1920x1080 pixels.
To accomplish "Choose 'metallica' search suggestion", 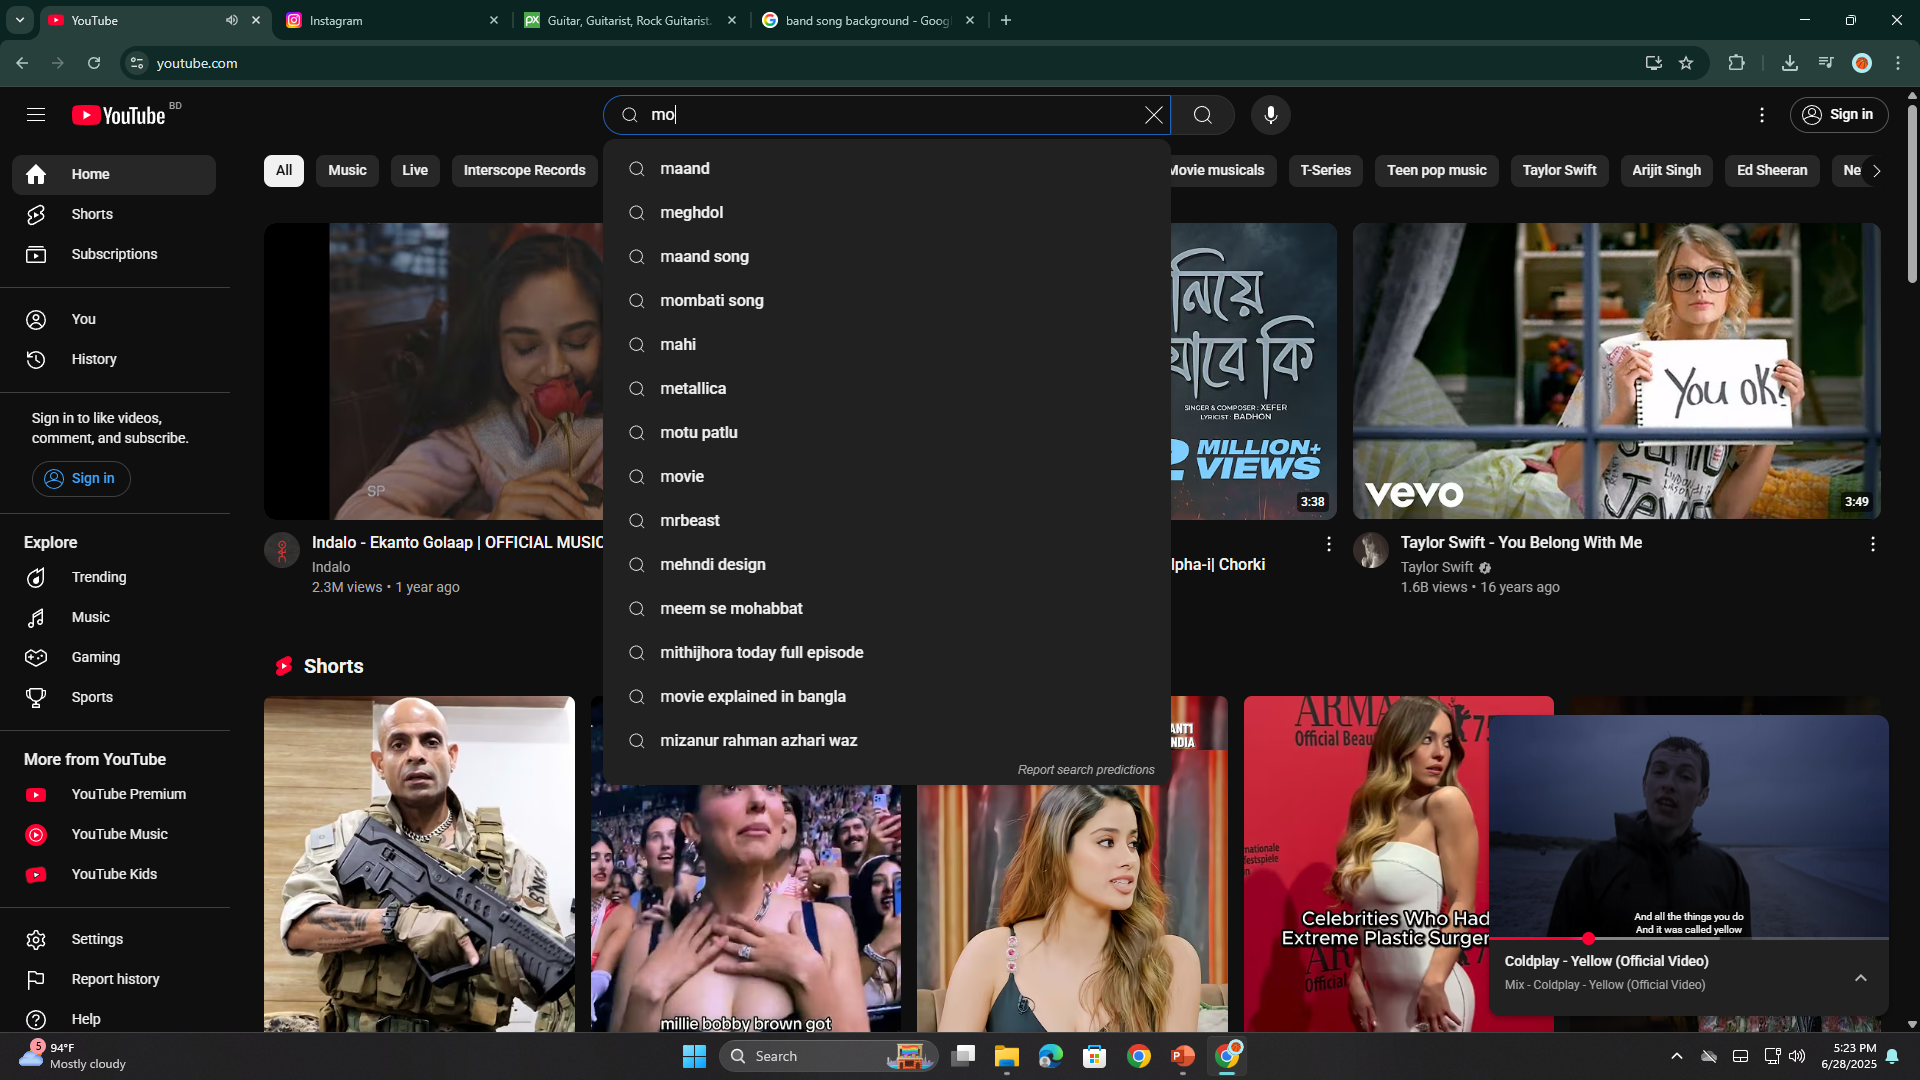I will point(886,389).
